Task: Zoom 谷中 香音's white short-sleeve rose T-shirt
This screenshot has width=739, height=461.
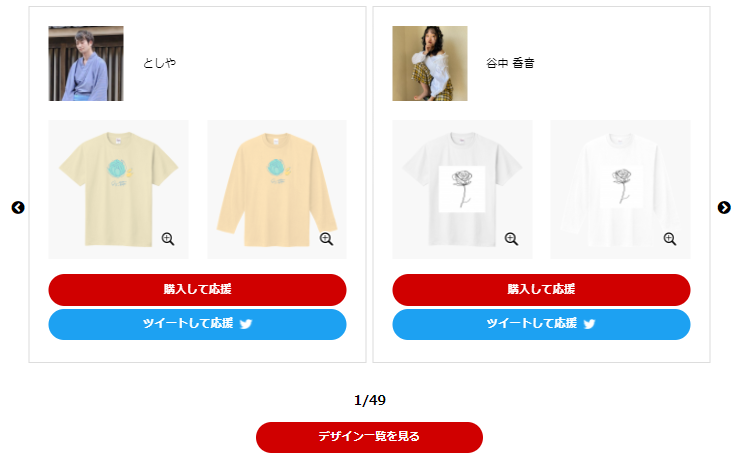Action: click(x=511, y=239)
